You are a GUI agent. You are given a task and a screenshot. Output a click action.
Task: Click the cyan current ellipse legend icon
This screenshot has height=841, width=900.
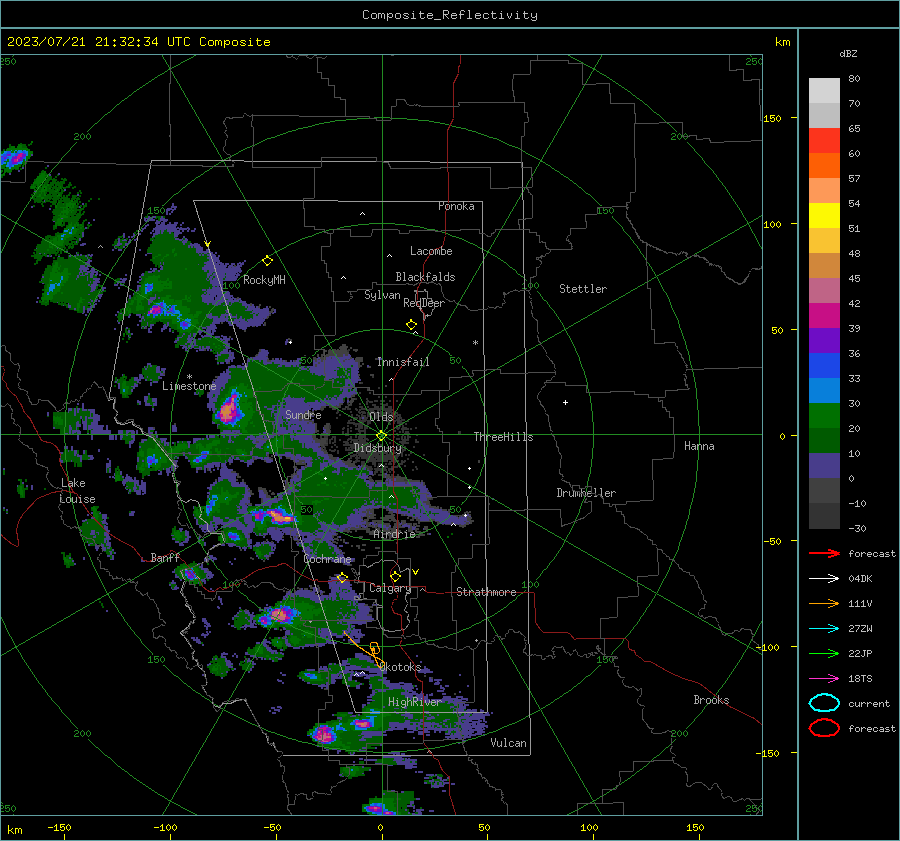pos(824,703)
